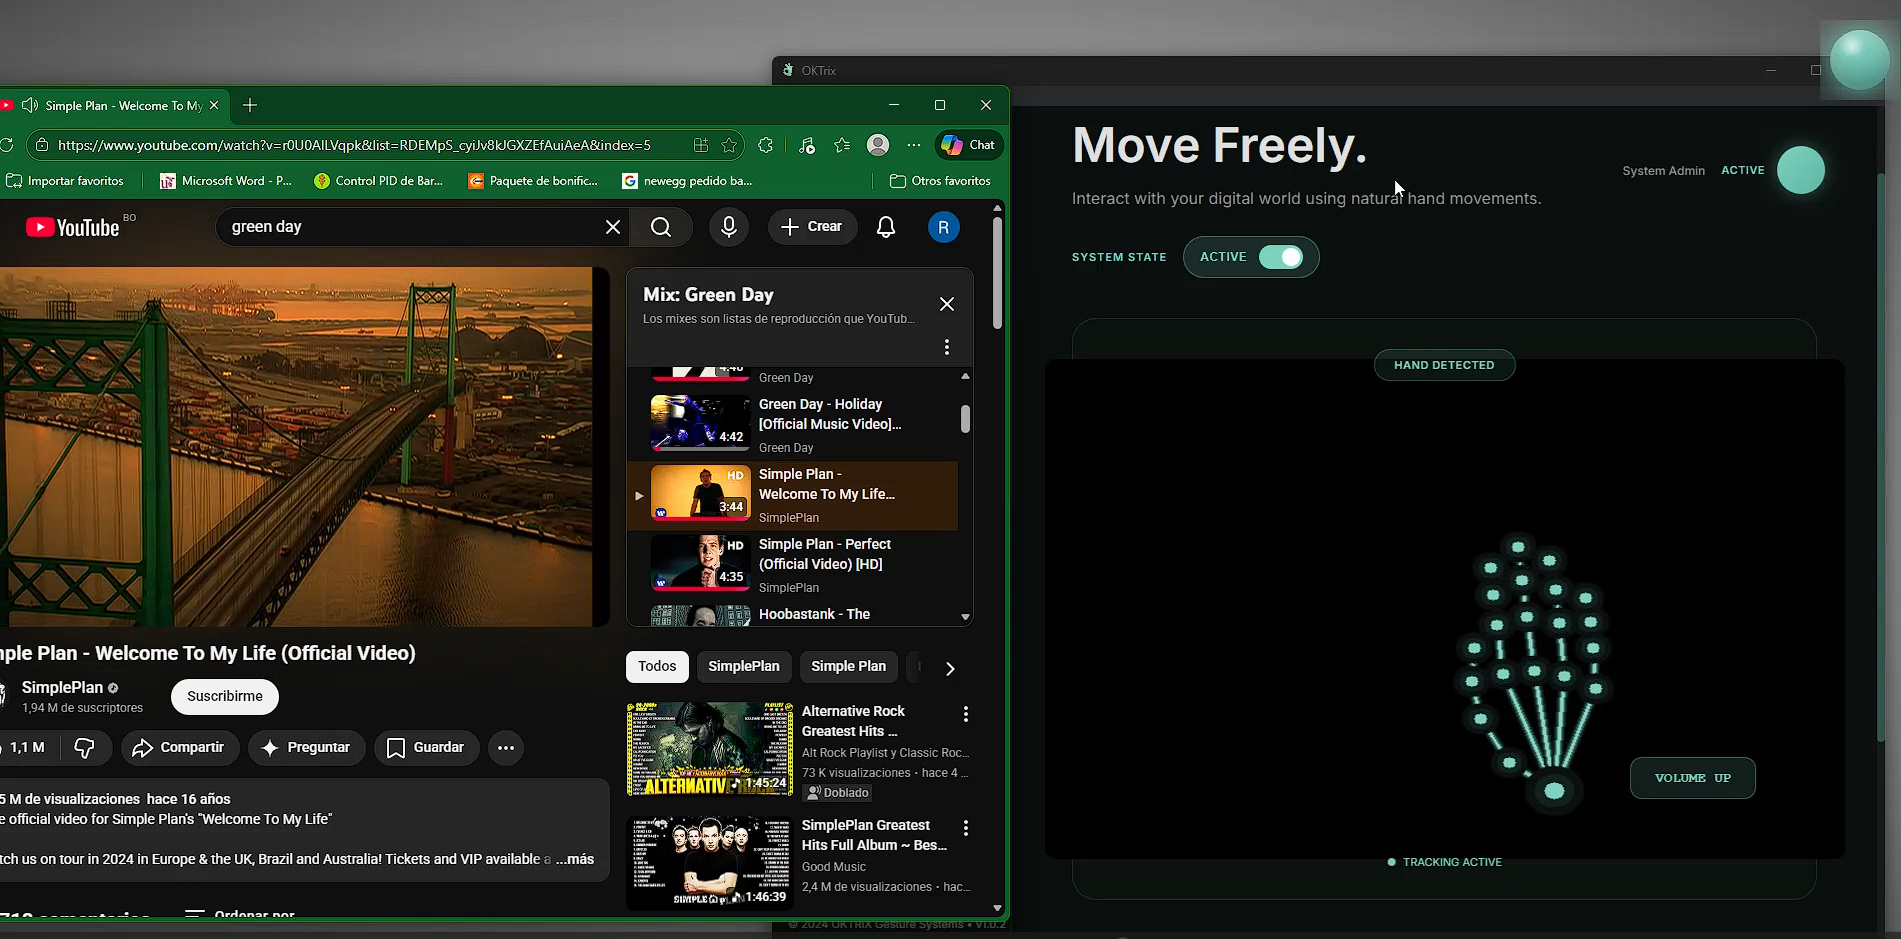This screenshot has width=1901, height=939.
Task: Click the Compartir share button
Action: tap(180, 748)
